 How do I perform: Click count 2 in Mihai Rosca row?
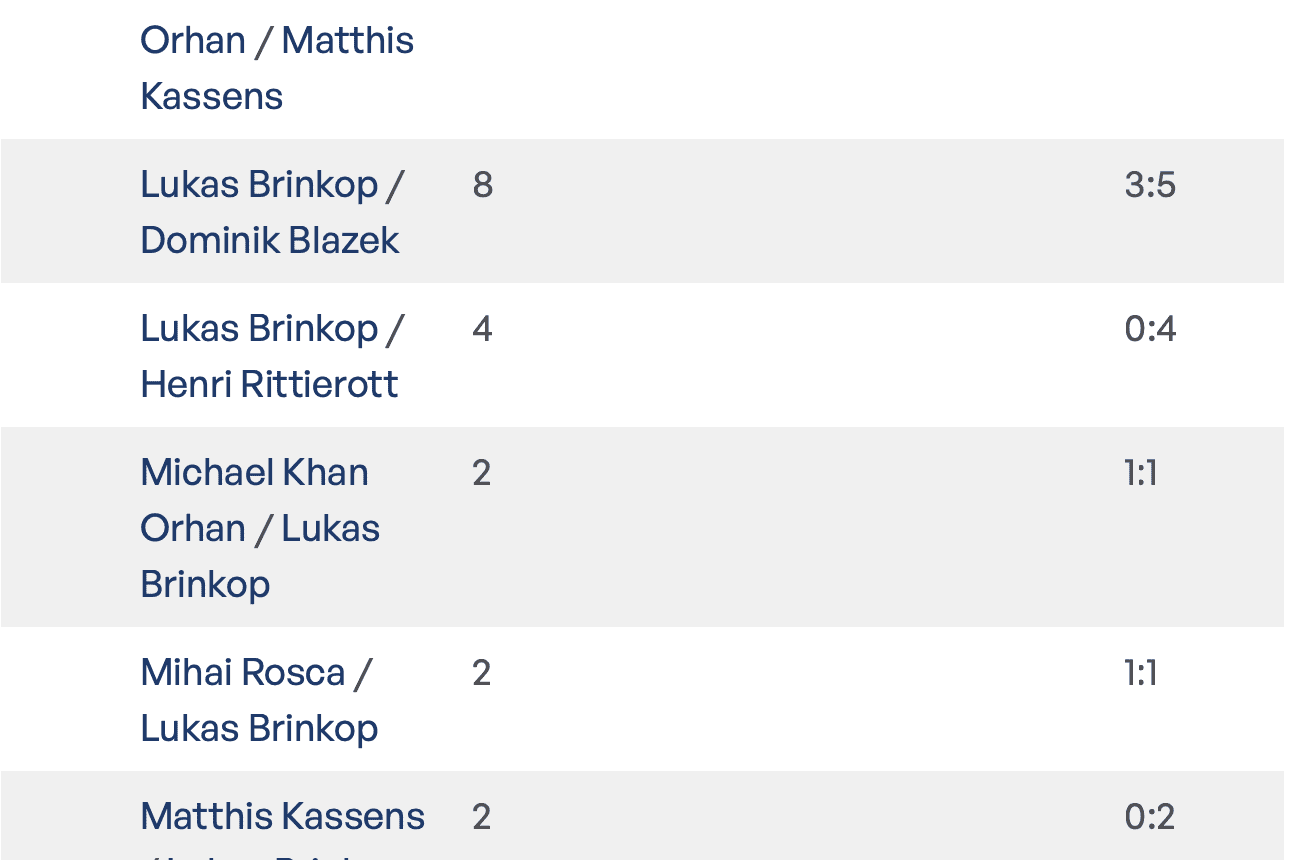click(482, 673)
